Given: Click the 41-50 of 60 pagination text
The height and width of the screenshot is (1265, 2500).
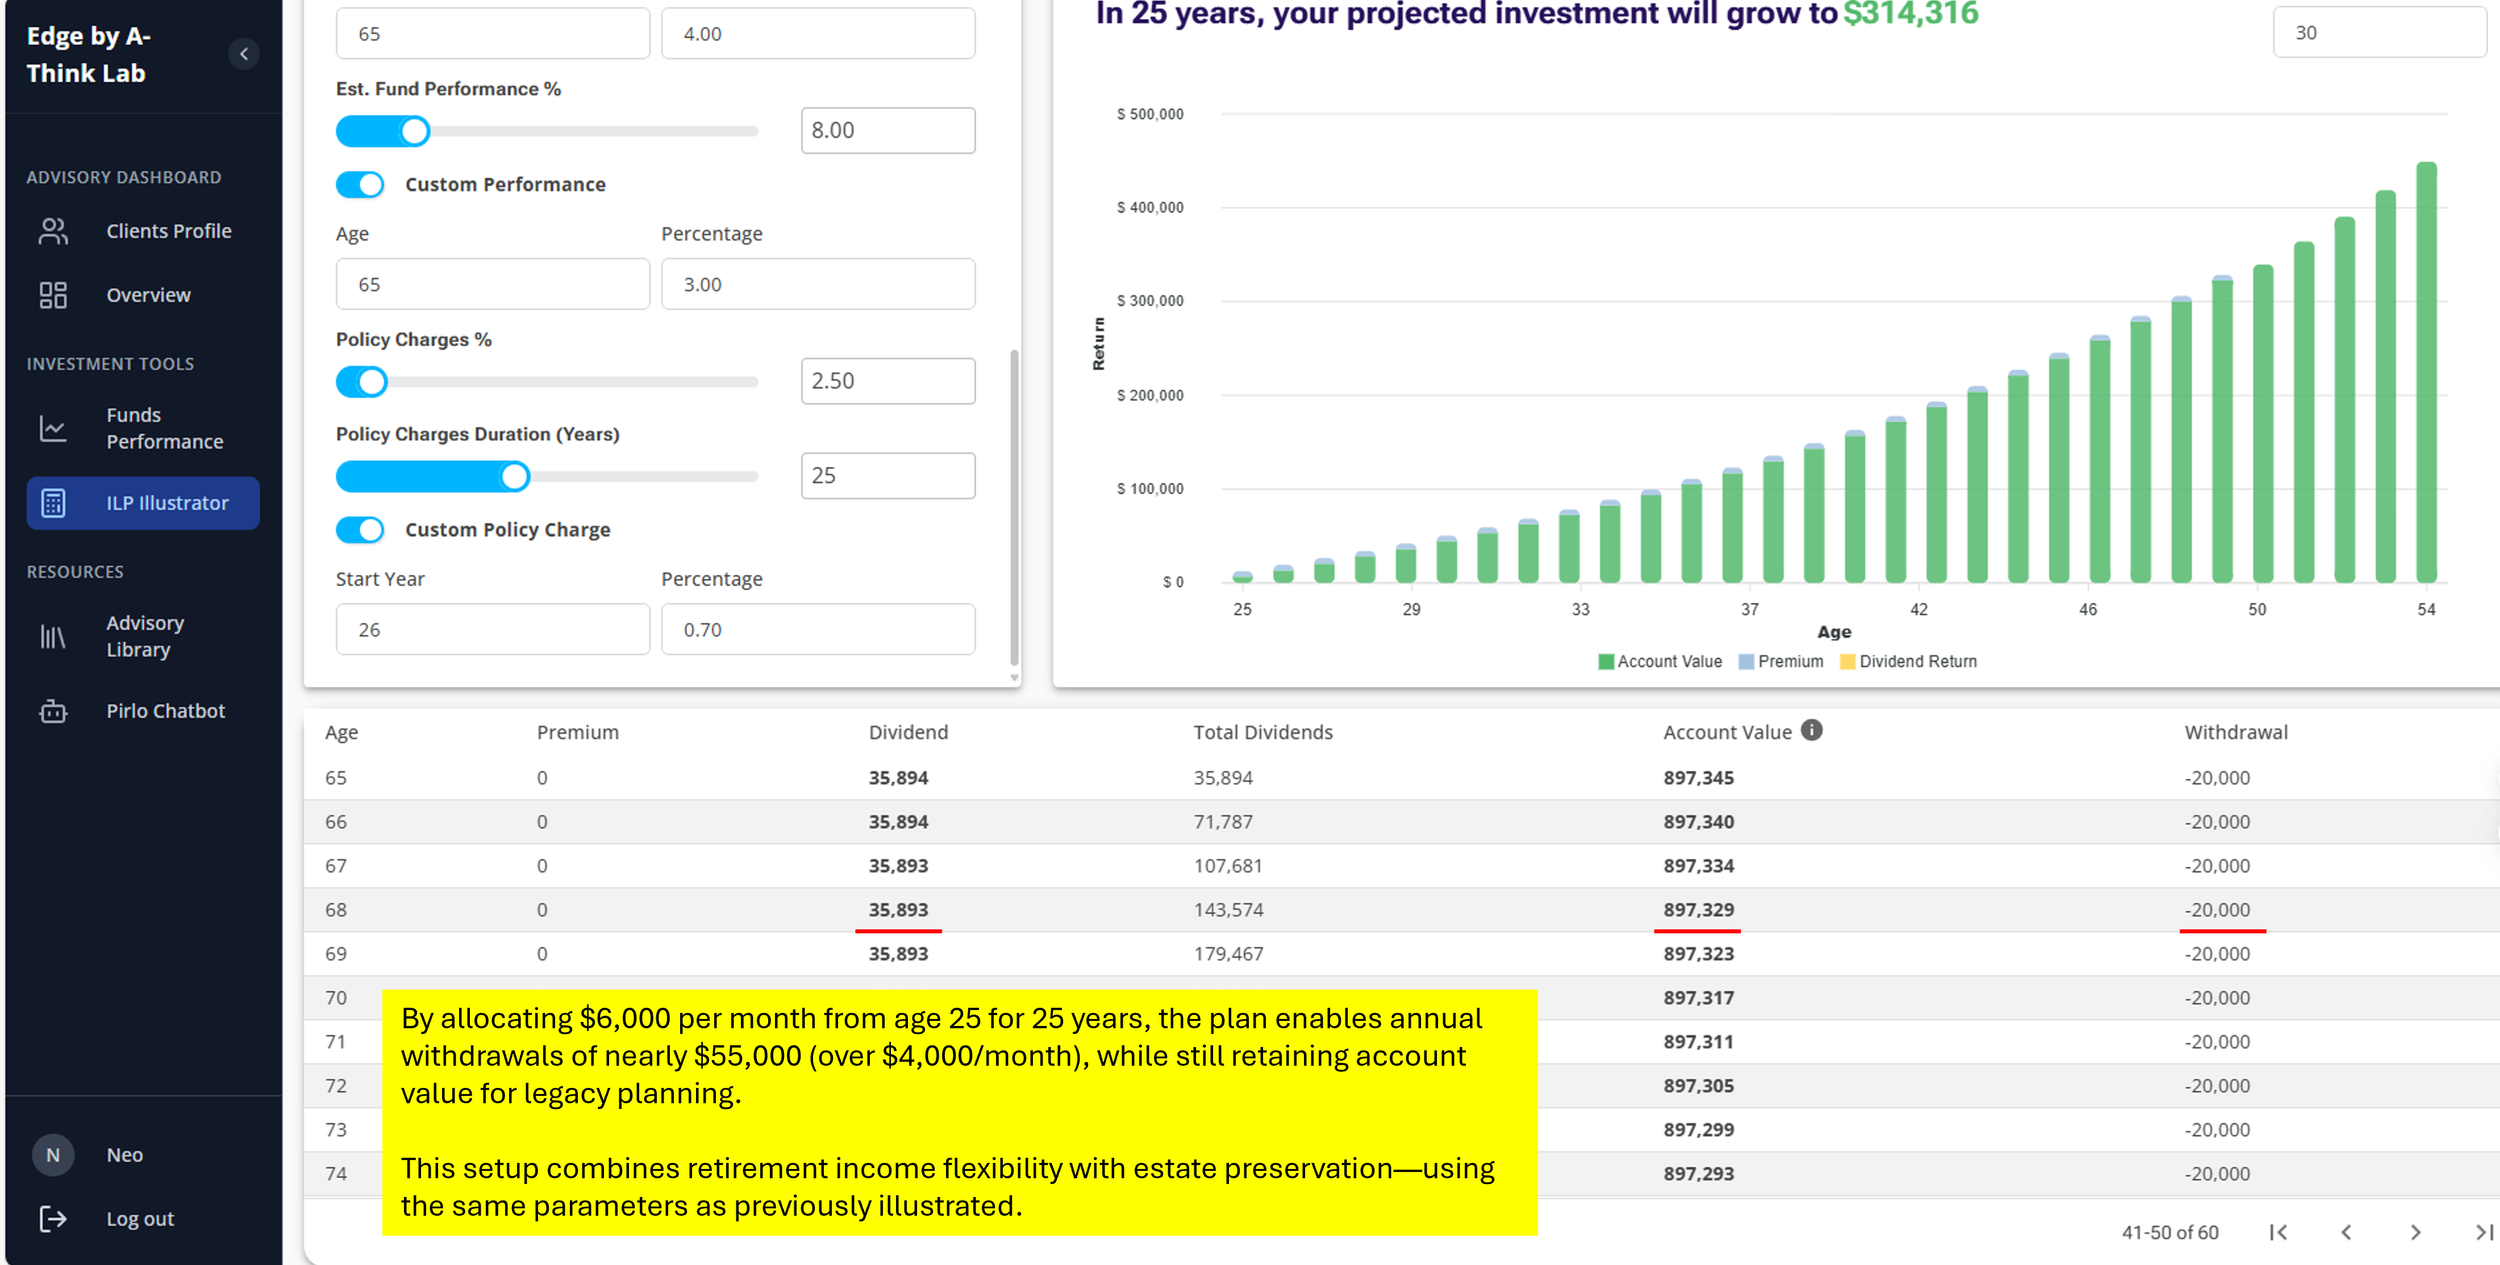Looking at the screenshot, I should click(x=2170, y=1233).
